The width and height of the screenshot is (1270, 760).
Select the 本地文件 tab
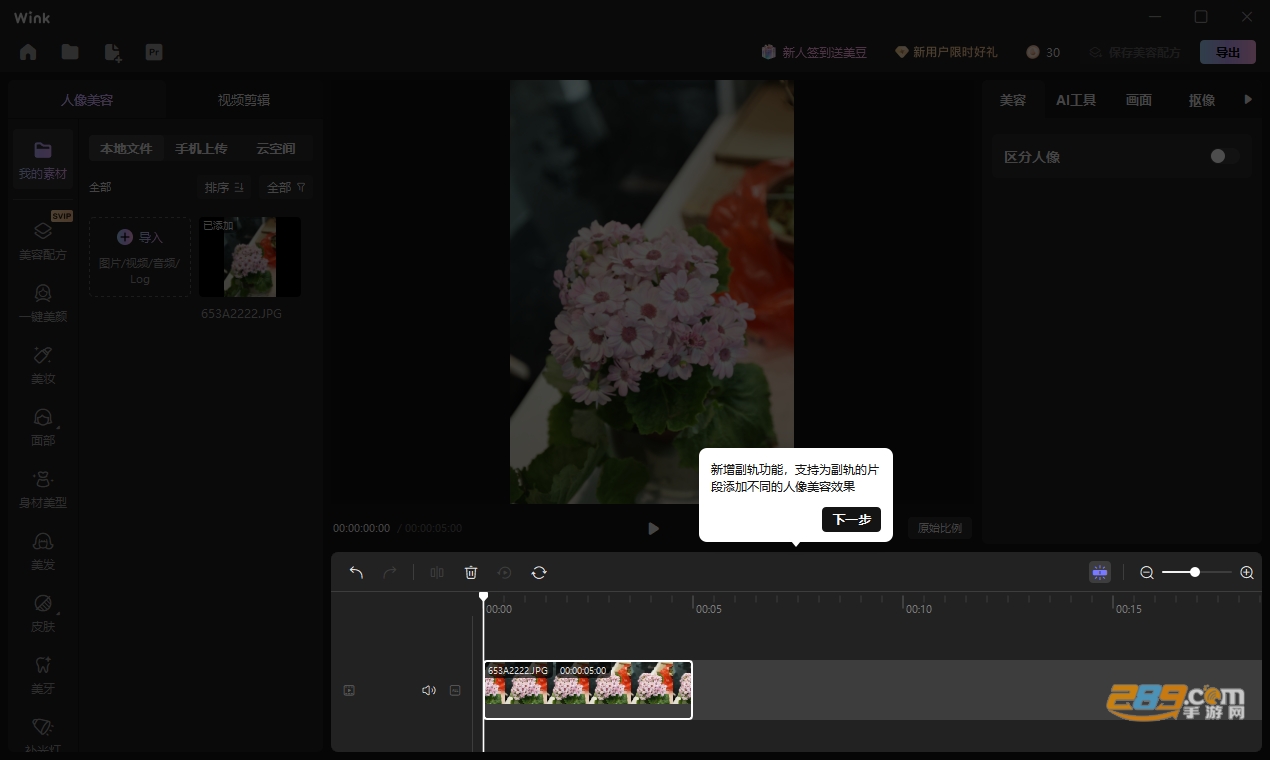126,148
